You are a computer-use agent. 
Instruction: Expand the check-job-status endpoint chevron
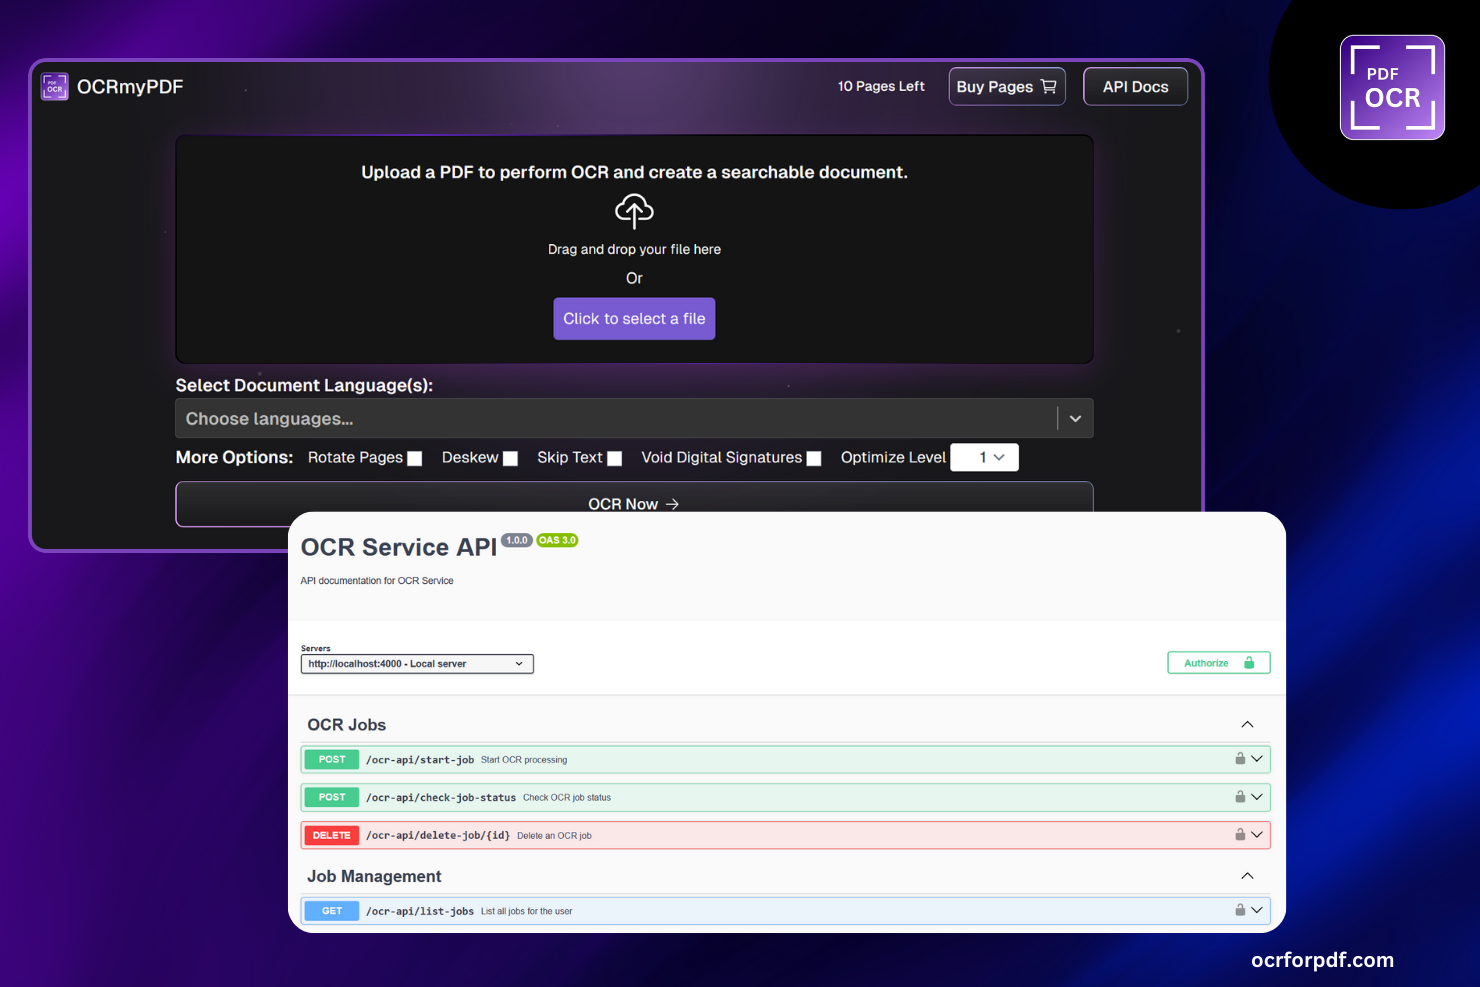point(1257,797)
